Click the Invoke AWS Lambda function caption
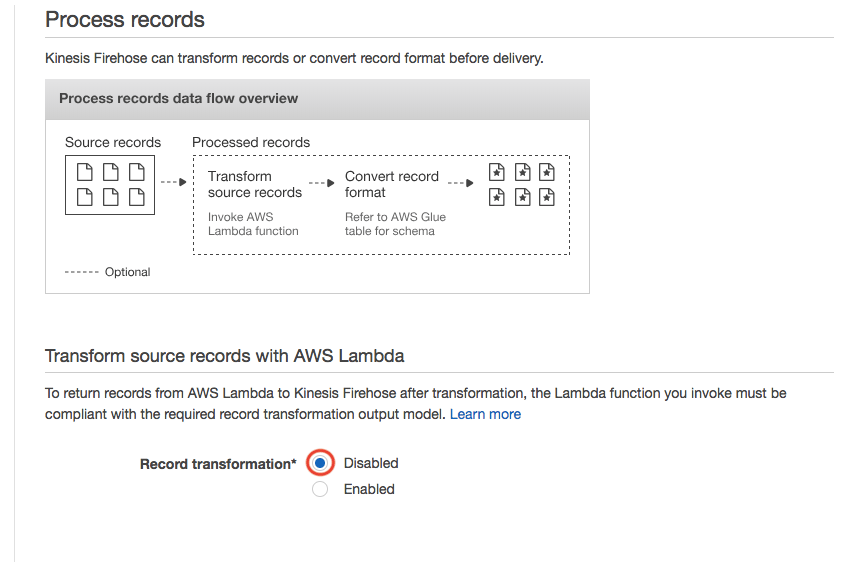This screenshot has width=854, height=562. [x=253, y=224]
